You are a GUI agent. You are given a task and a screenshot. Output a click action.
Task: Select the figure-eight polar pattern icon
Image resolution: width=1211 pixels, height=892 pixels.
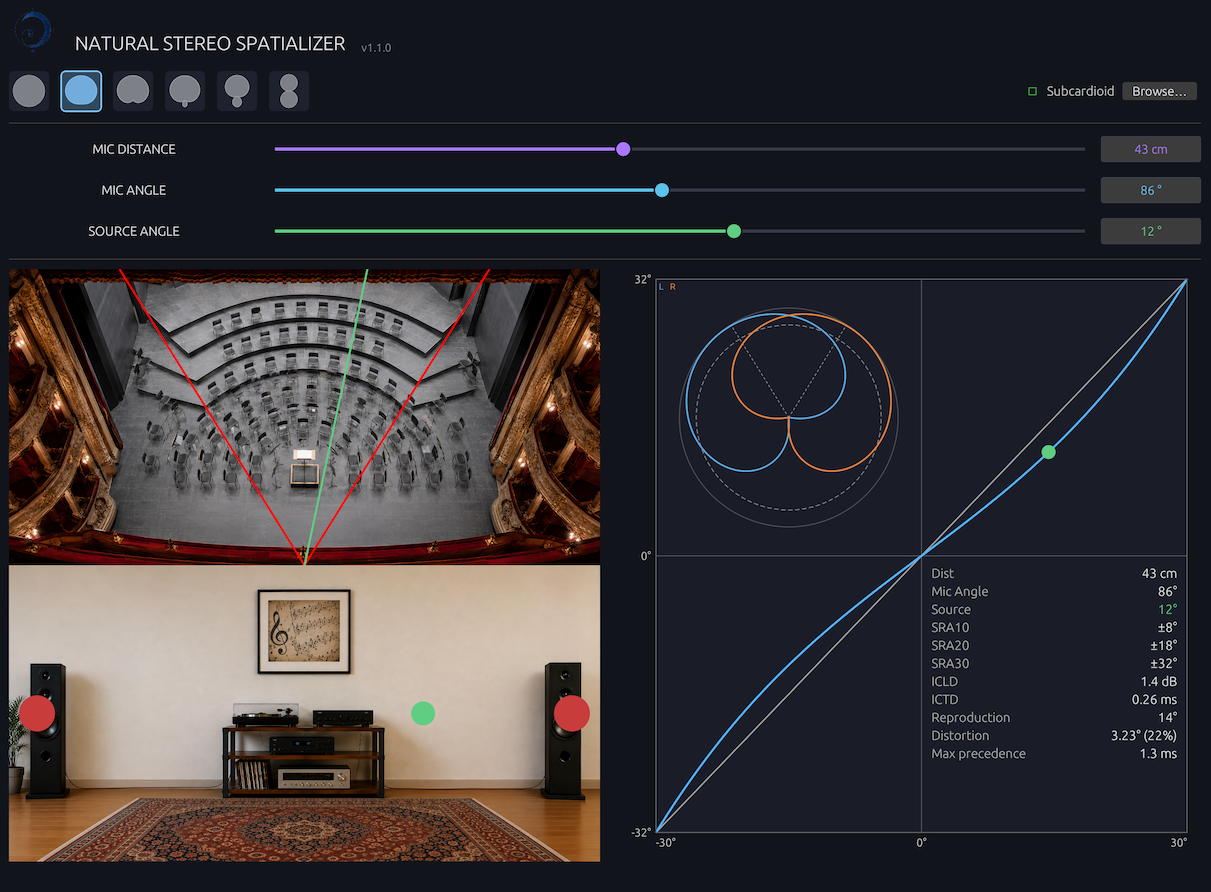[x=289, y=91]
